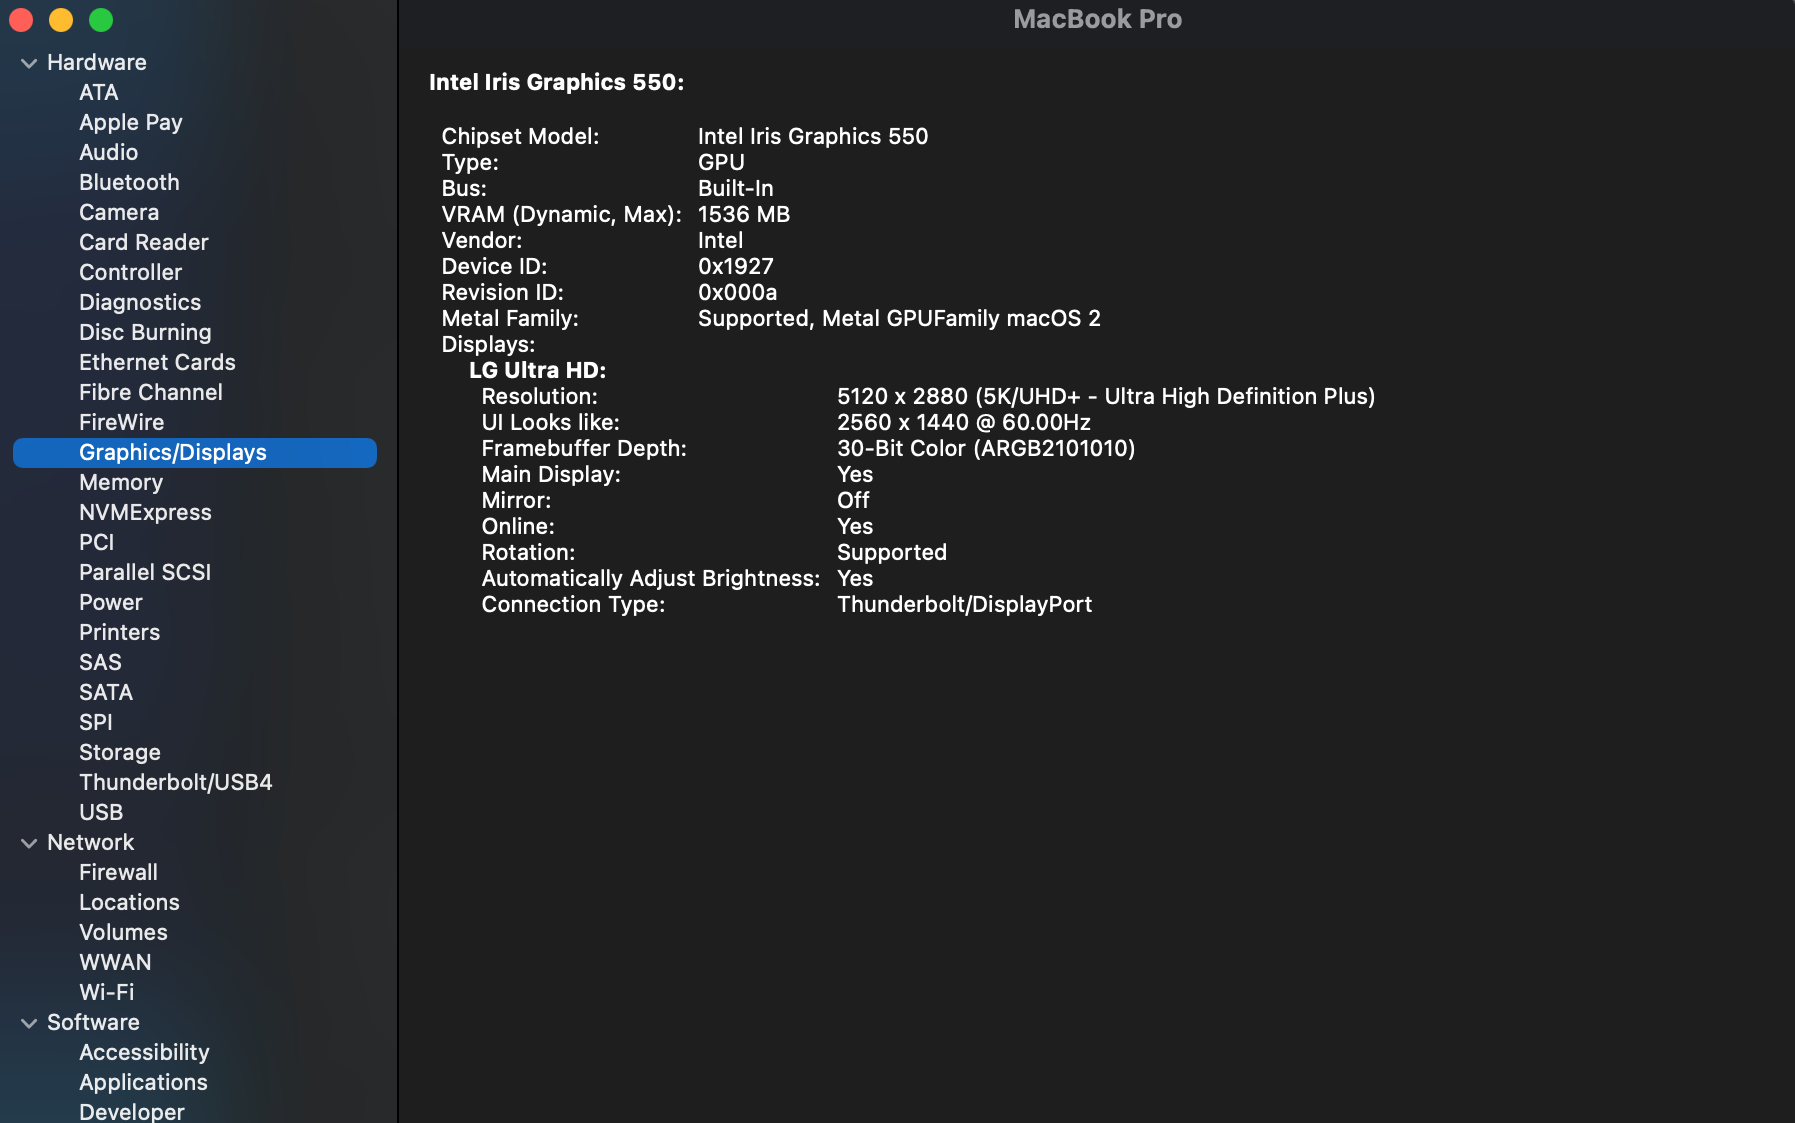Select Diagnostics in the sidebar
The image size is (1795, 1123).
click(x=140, y=302)
